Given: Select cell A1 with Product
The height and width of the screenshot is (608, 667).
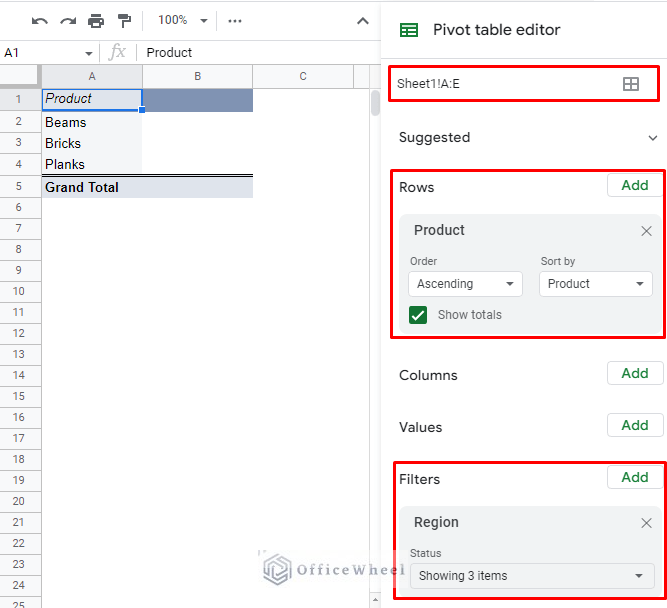Looking at the screenshot, I should tap(91, 100).
